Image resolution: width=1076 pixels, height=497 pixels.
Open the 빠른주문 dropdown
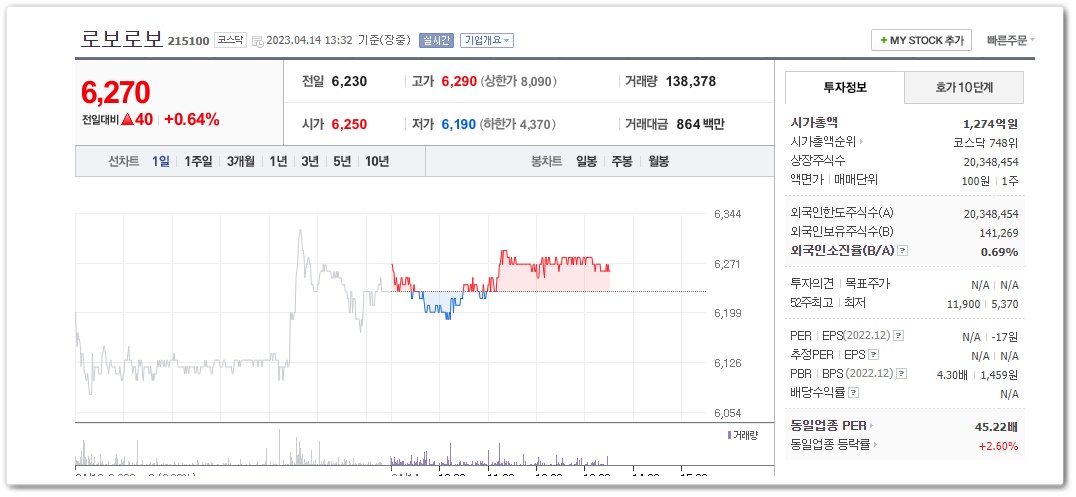tap(1011, 41)
